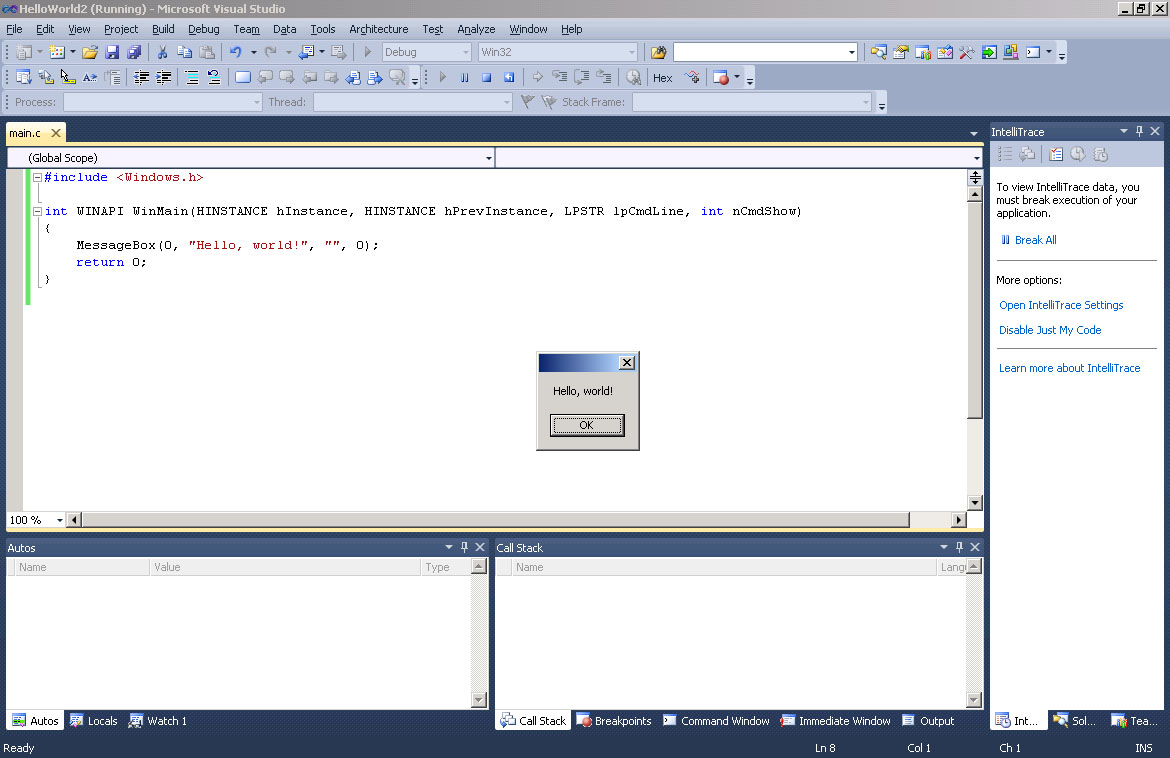This screenshot has width=1170, height=758.
Task: Select the Watch 1 tab
Action: pyautogui.click(x=157, y=721)
